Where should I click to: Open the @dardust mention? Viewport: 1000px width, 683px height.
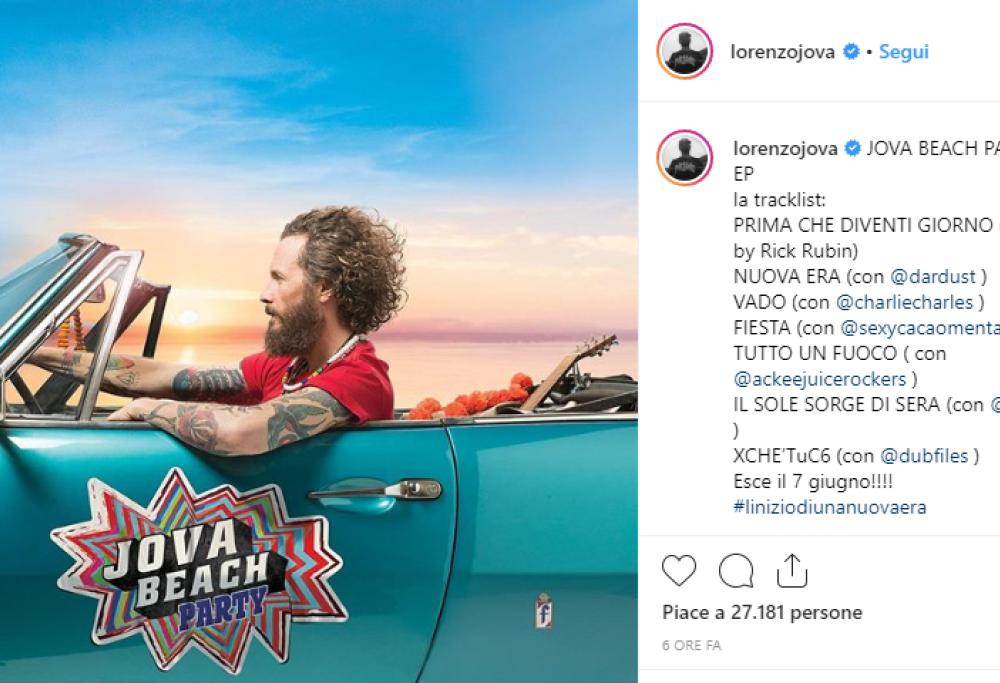click(x=933, y=277)
